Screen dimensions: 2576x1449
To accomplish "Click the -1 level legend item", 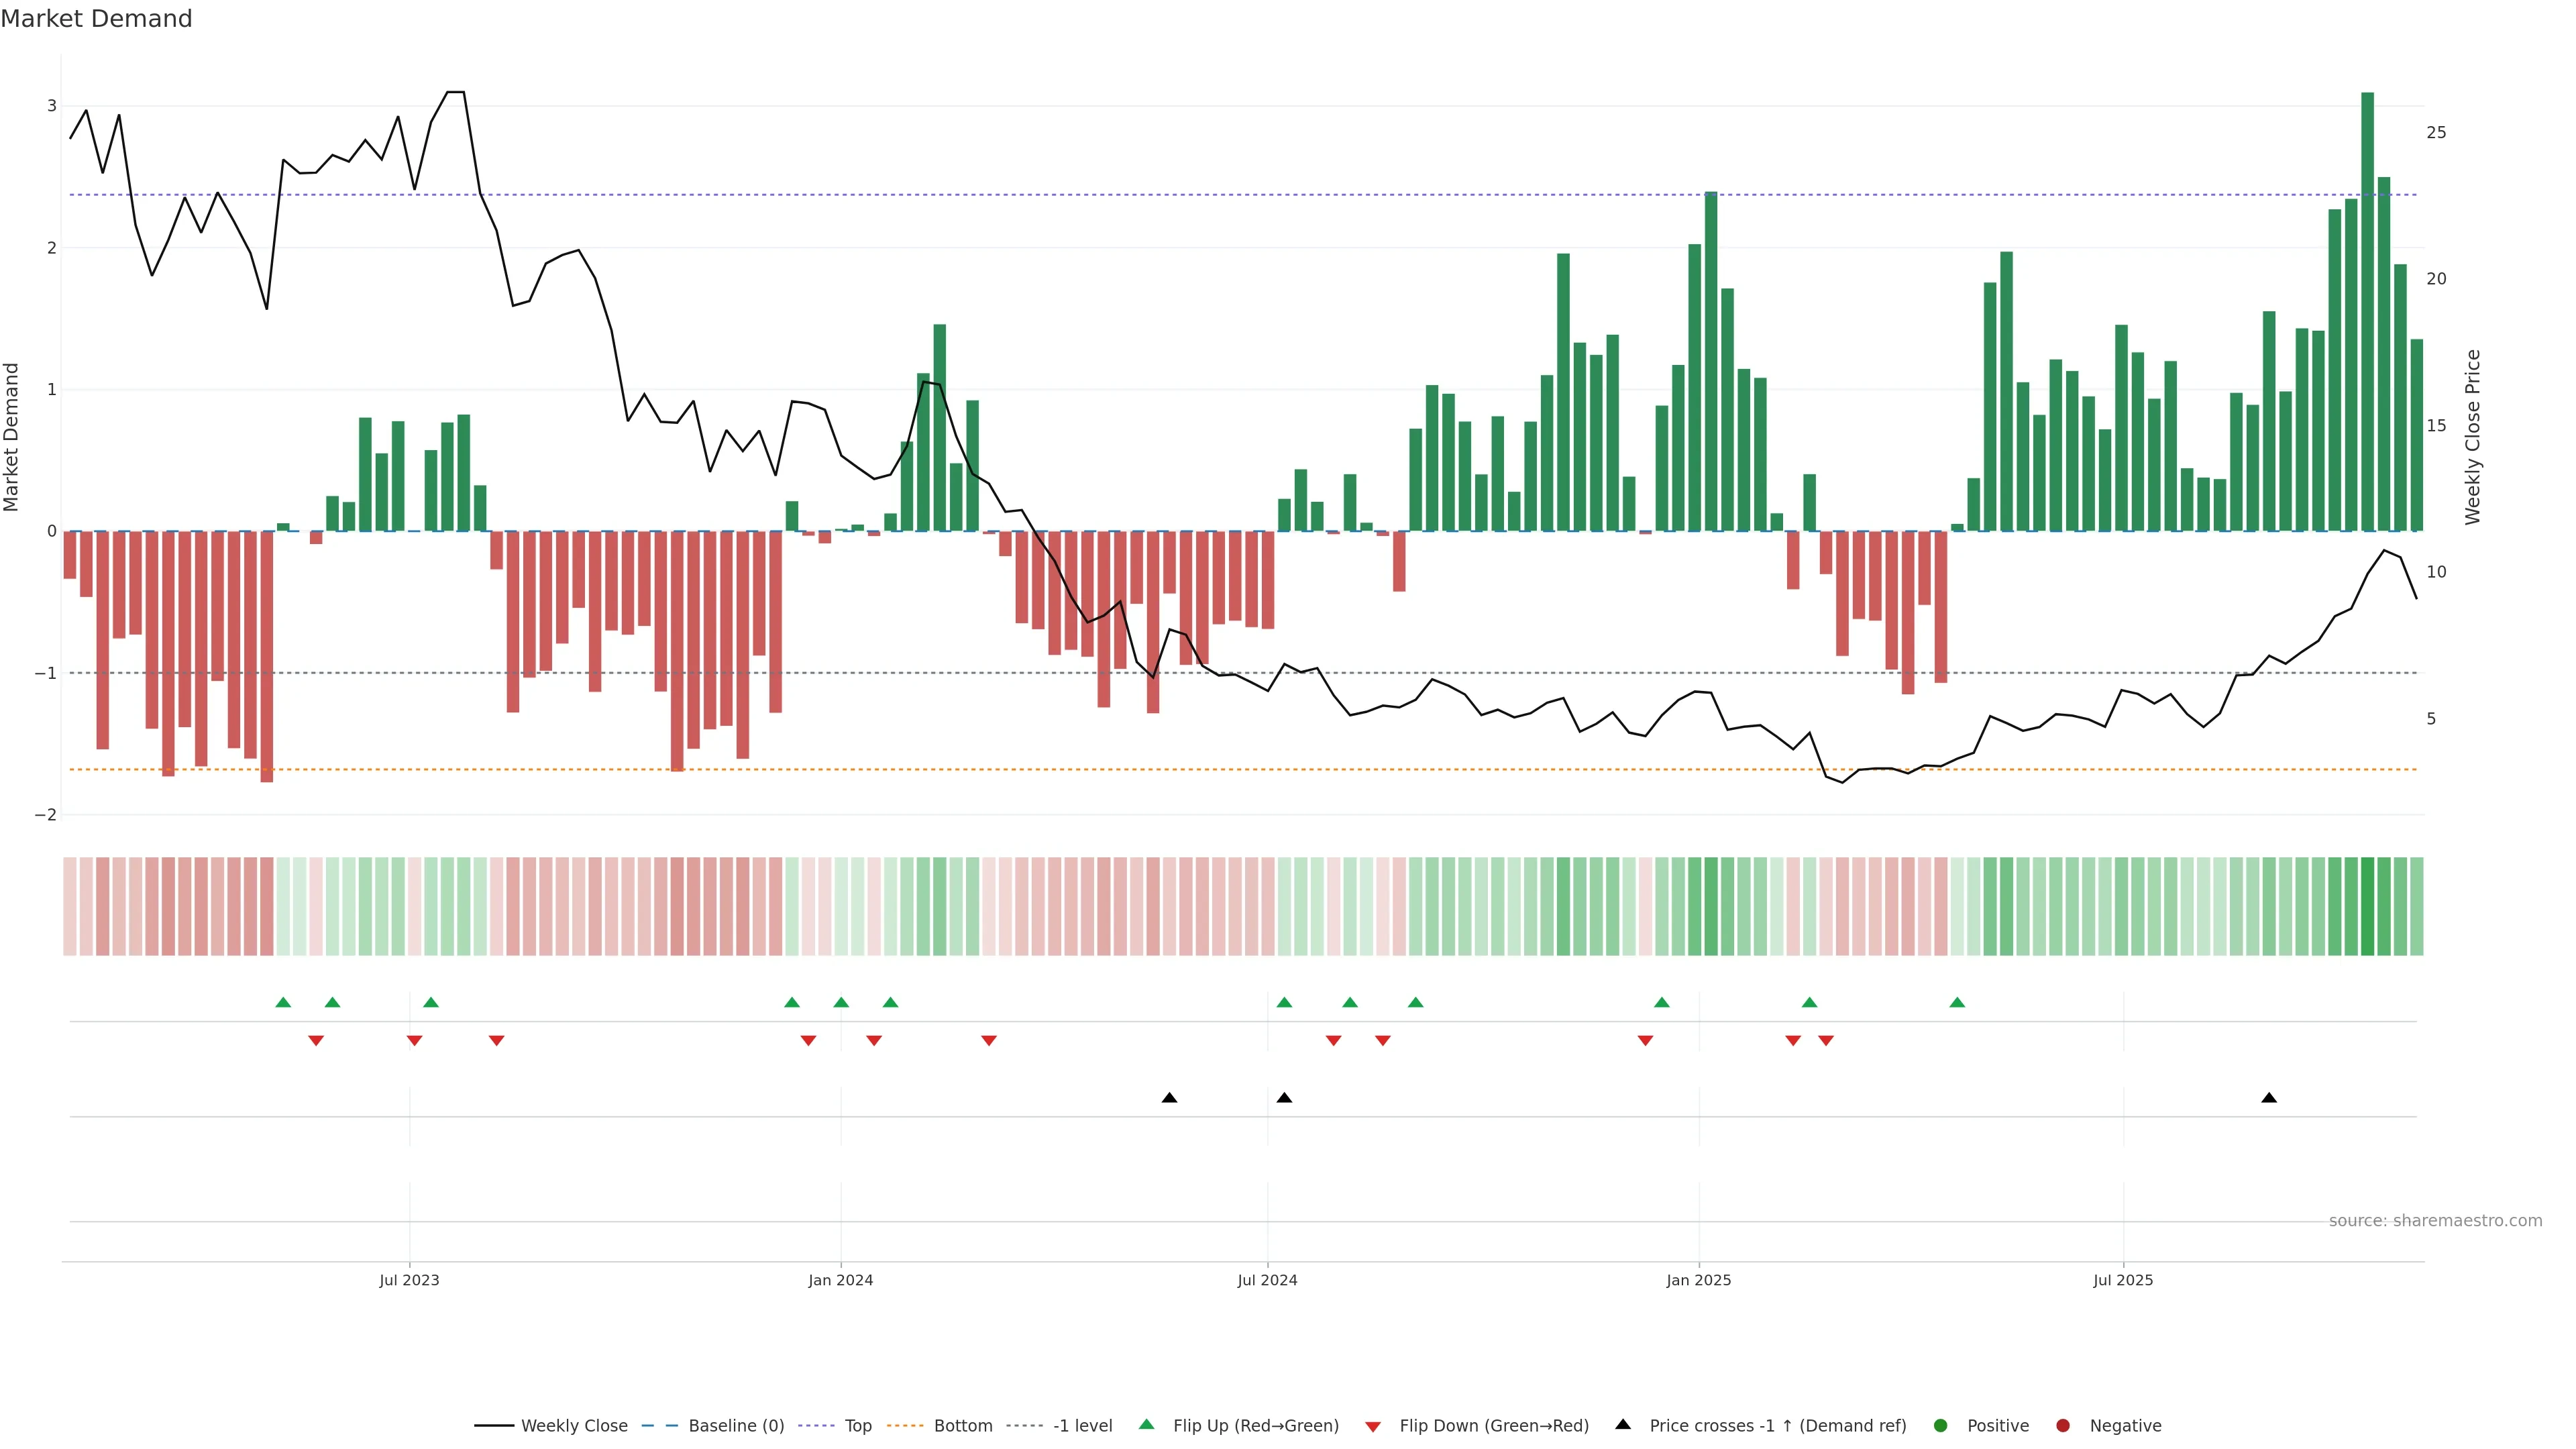I will [x=1082, y=1426].
